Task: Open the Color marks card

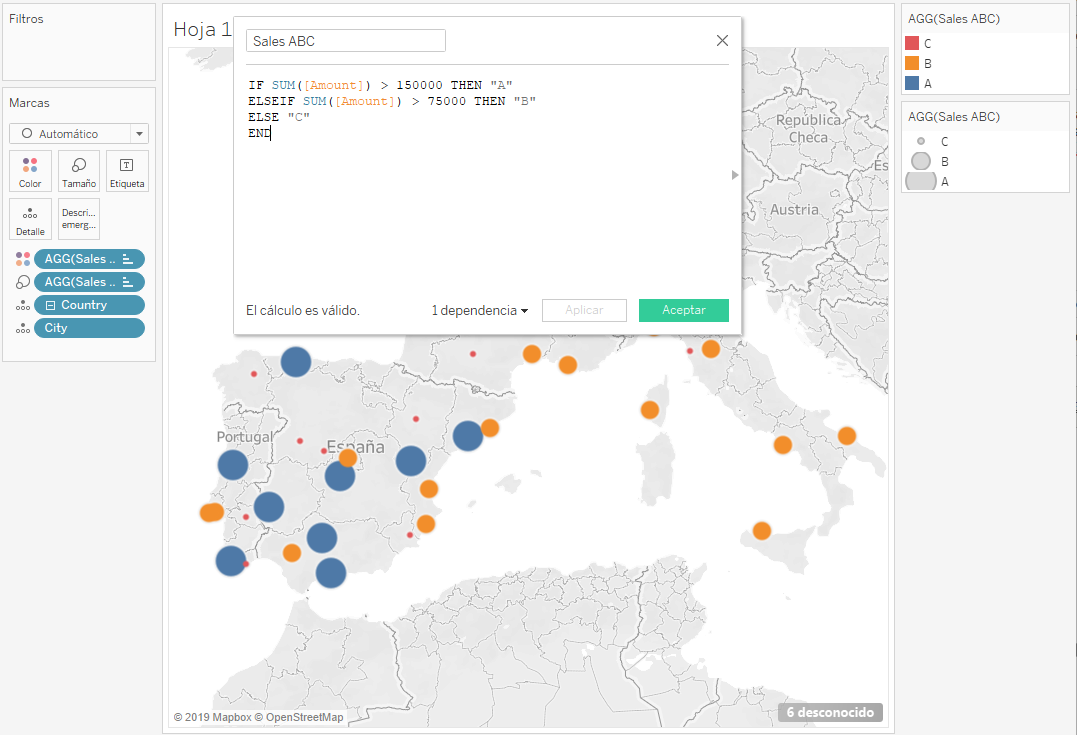Action: [x=30, y=170]
